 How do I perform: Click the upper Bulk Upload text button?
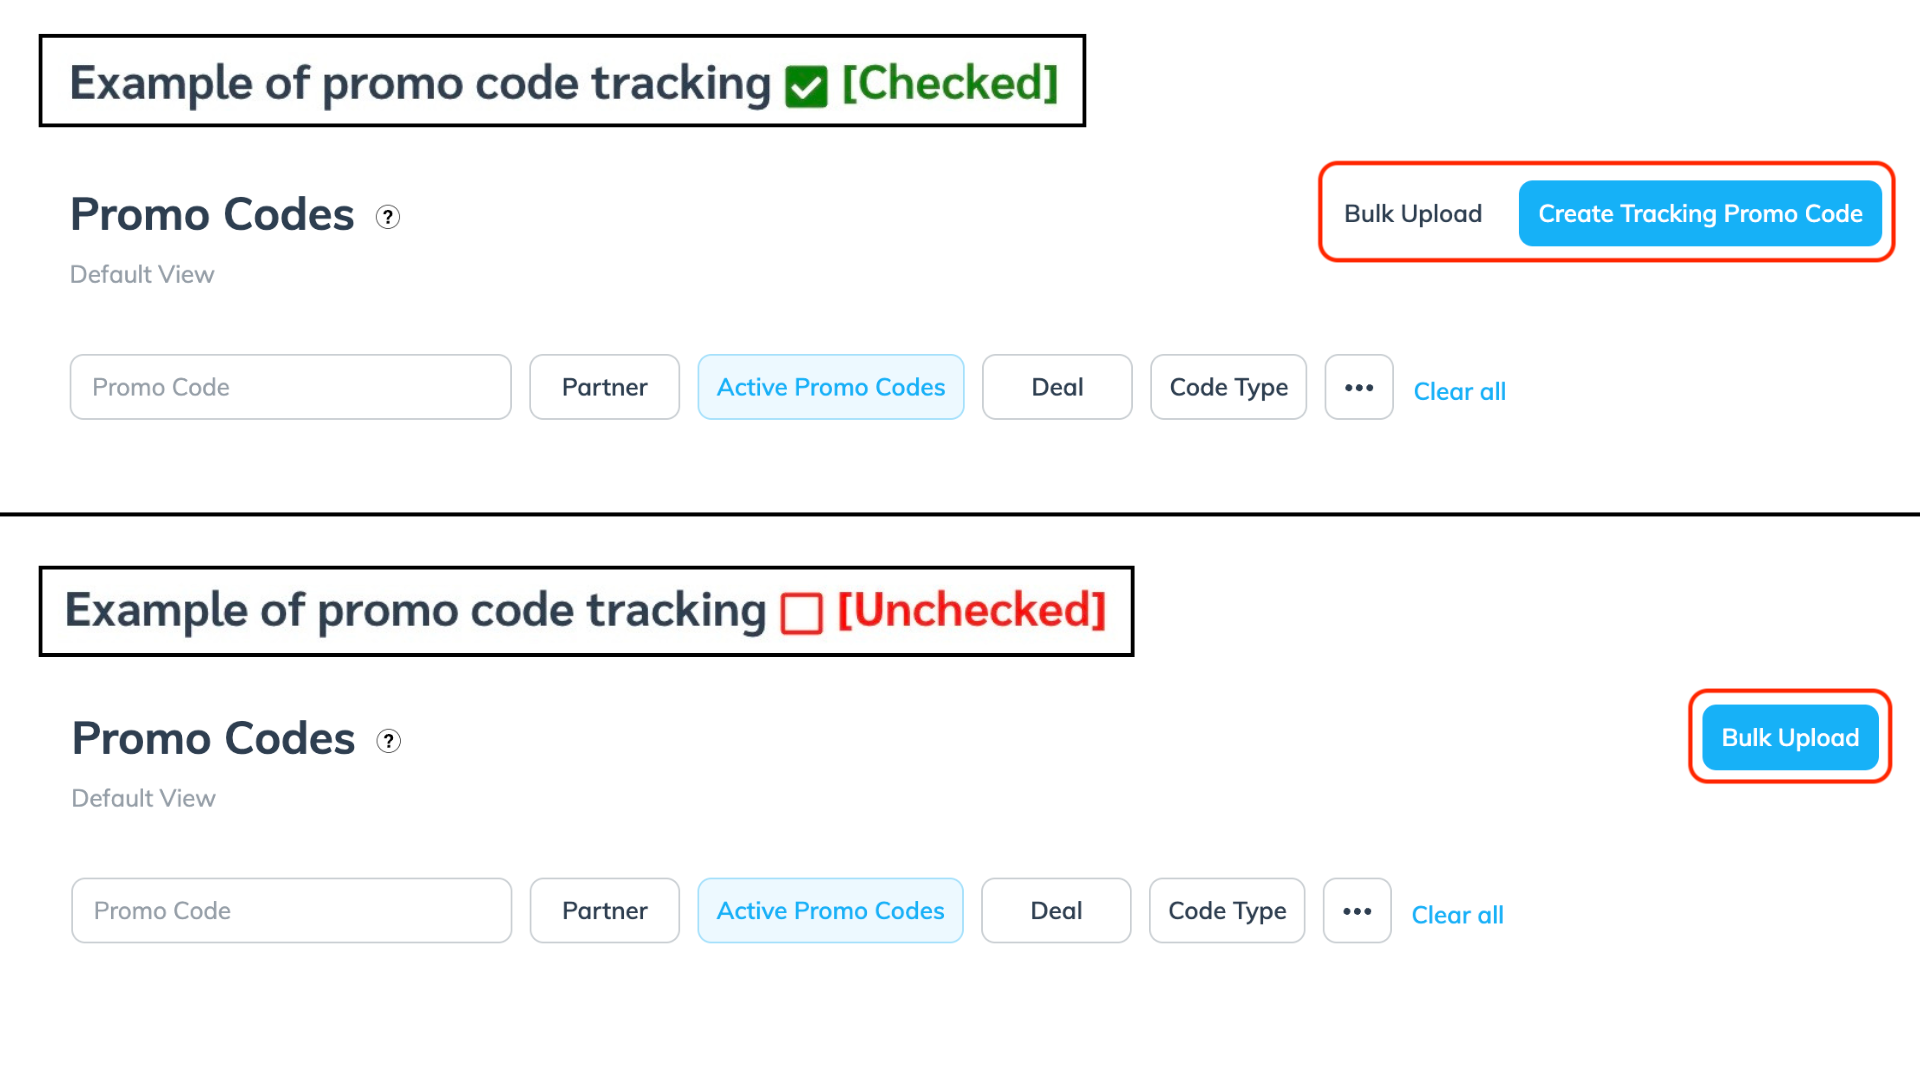coord(1412,213)
